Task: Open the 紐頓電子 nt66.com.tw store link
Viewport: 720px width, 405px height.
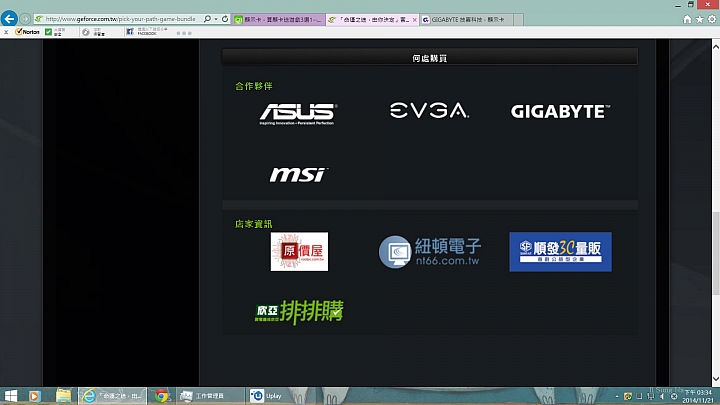Action: (x=430, y=252)
